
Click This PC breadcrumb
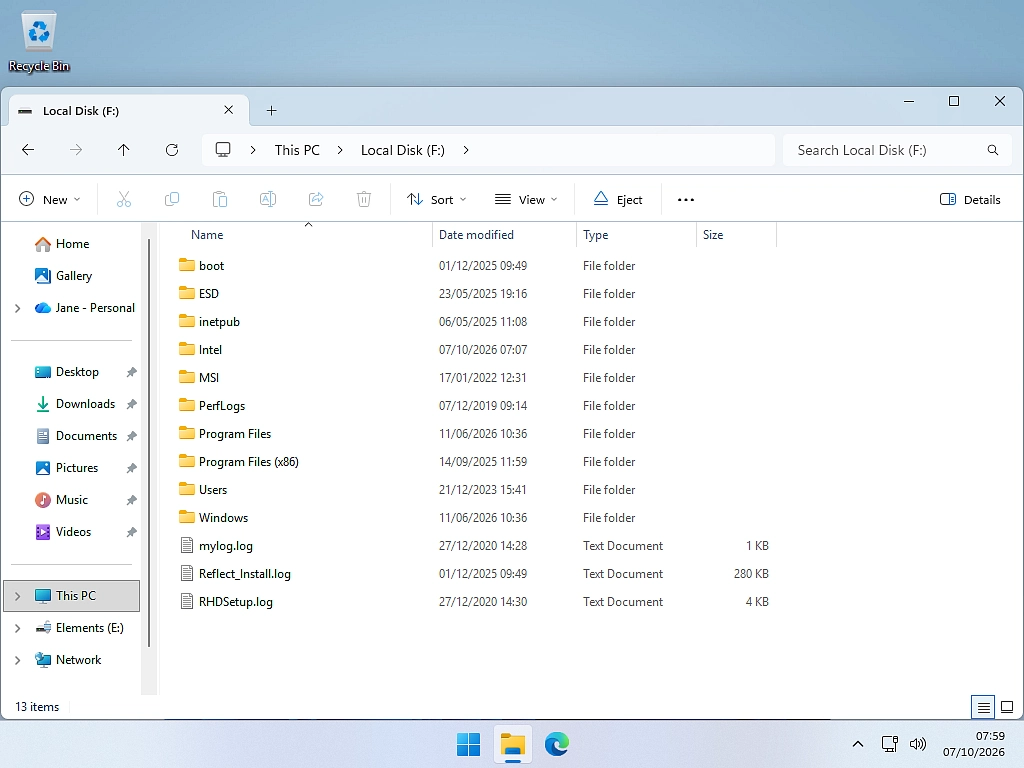point(297,150)
